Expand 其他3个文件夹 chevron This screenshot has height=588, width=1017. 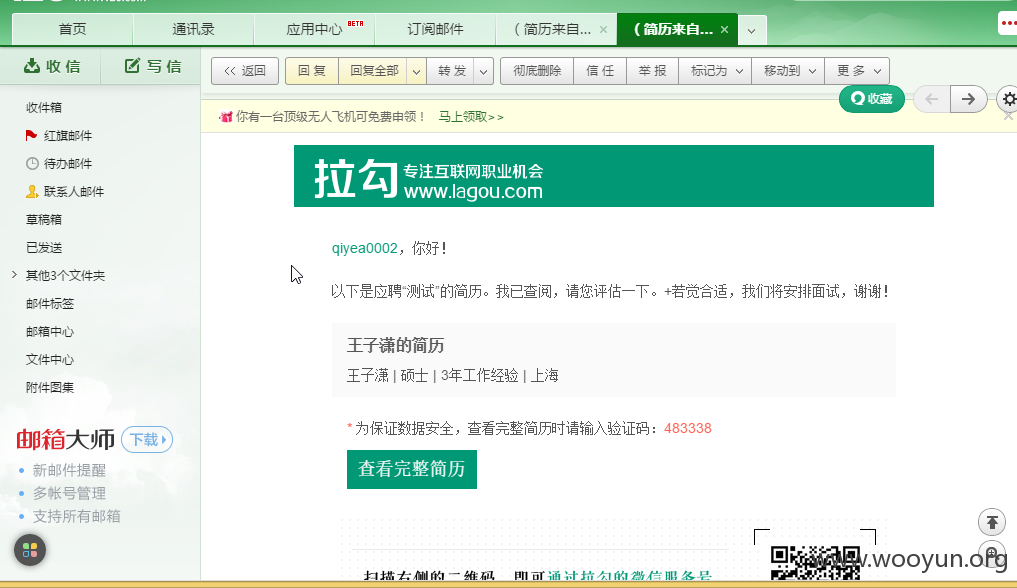point(14,275)
